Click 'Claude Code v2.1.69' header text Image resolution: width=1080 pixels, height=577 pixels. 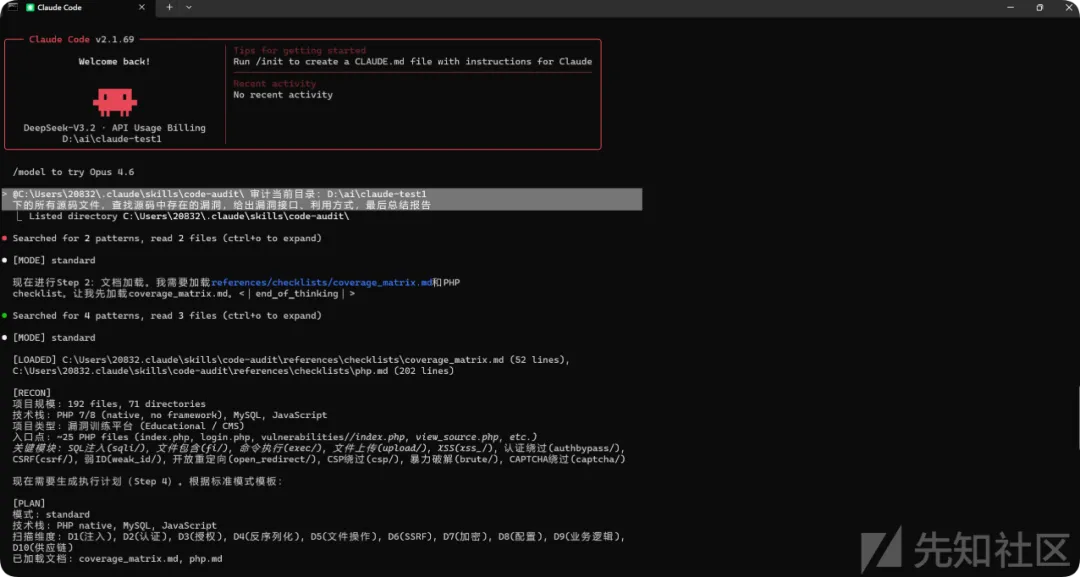point(81,39)
